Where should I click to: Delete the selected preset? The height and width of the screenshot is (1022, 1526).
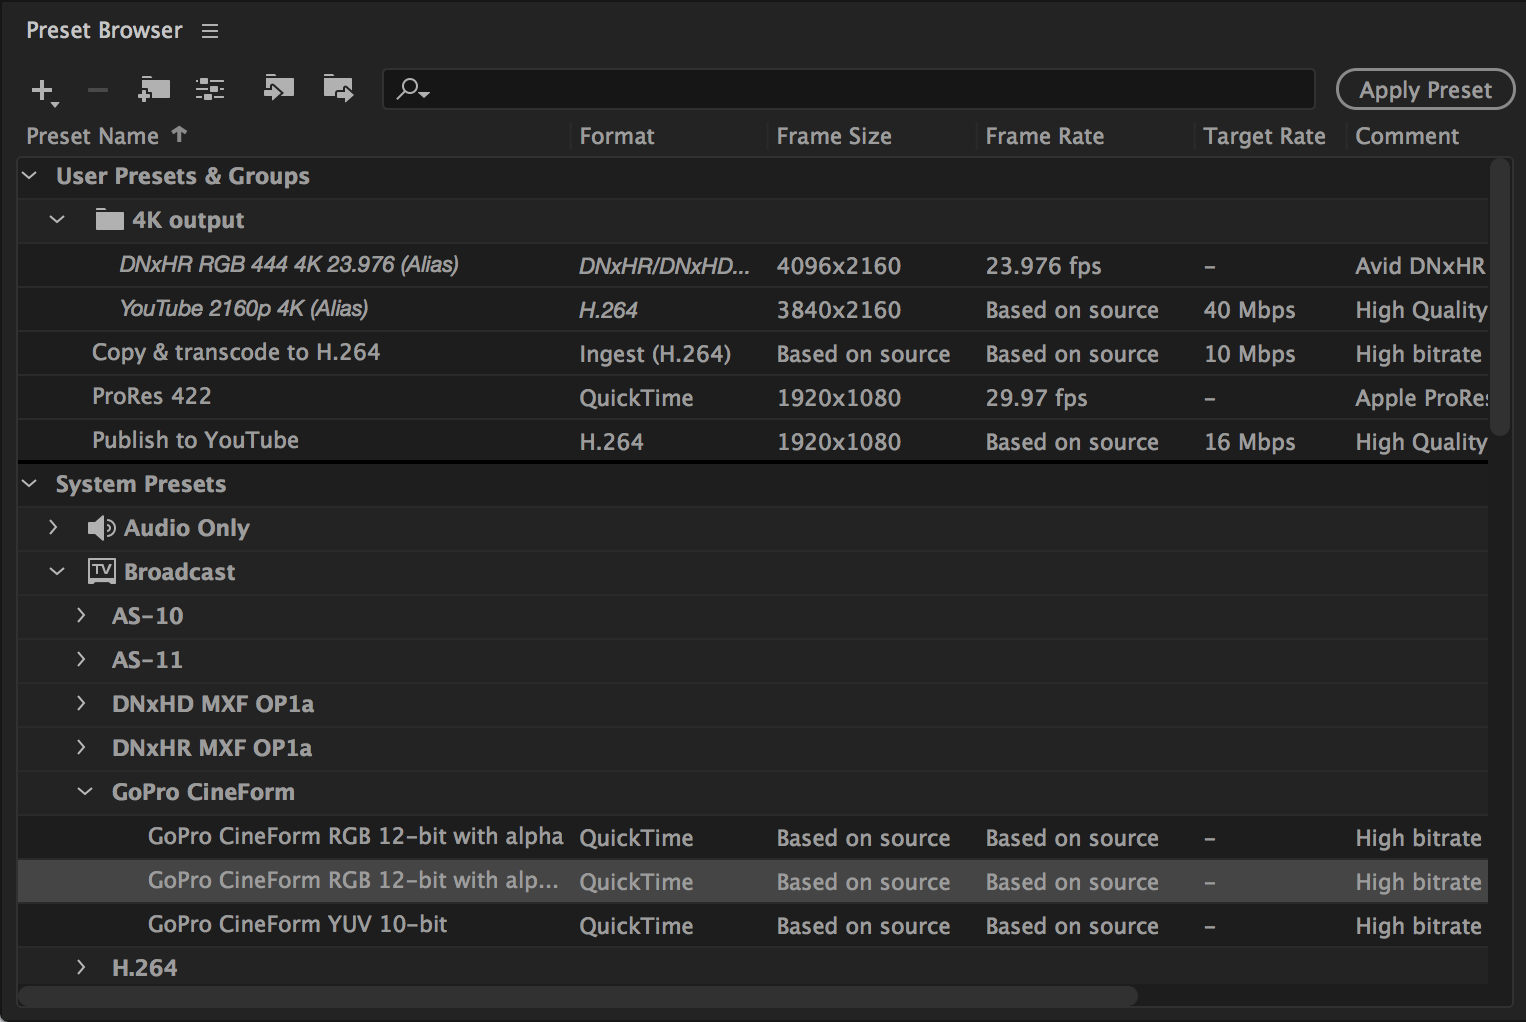(97, 89)
